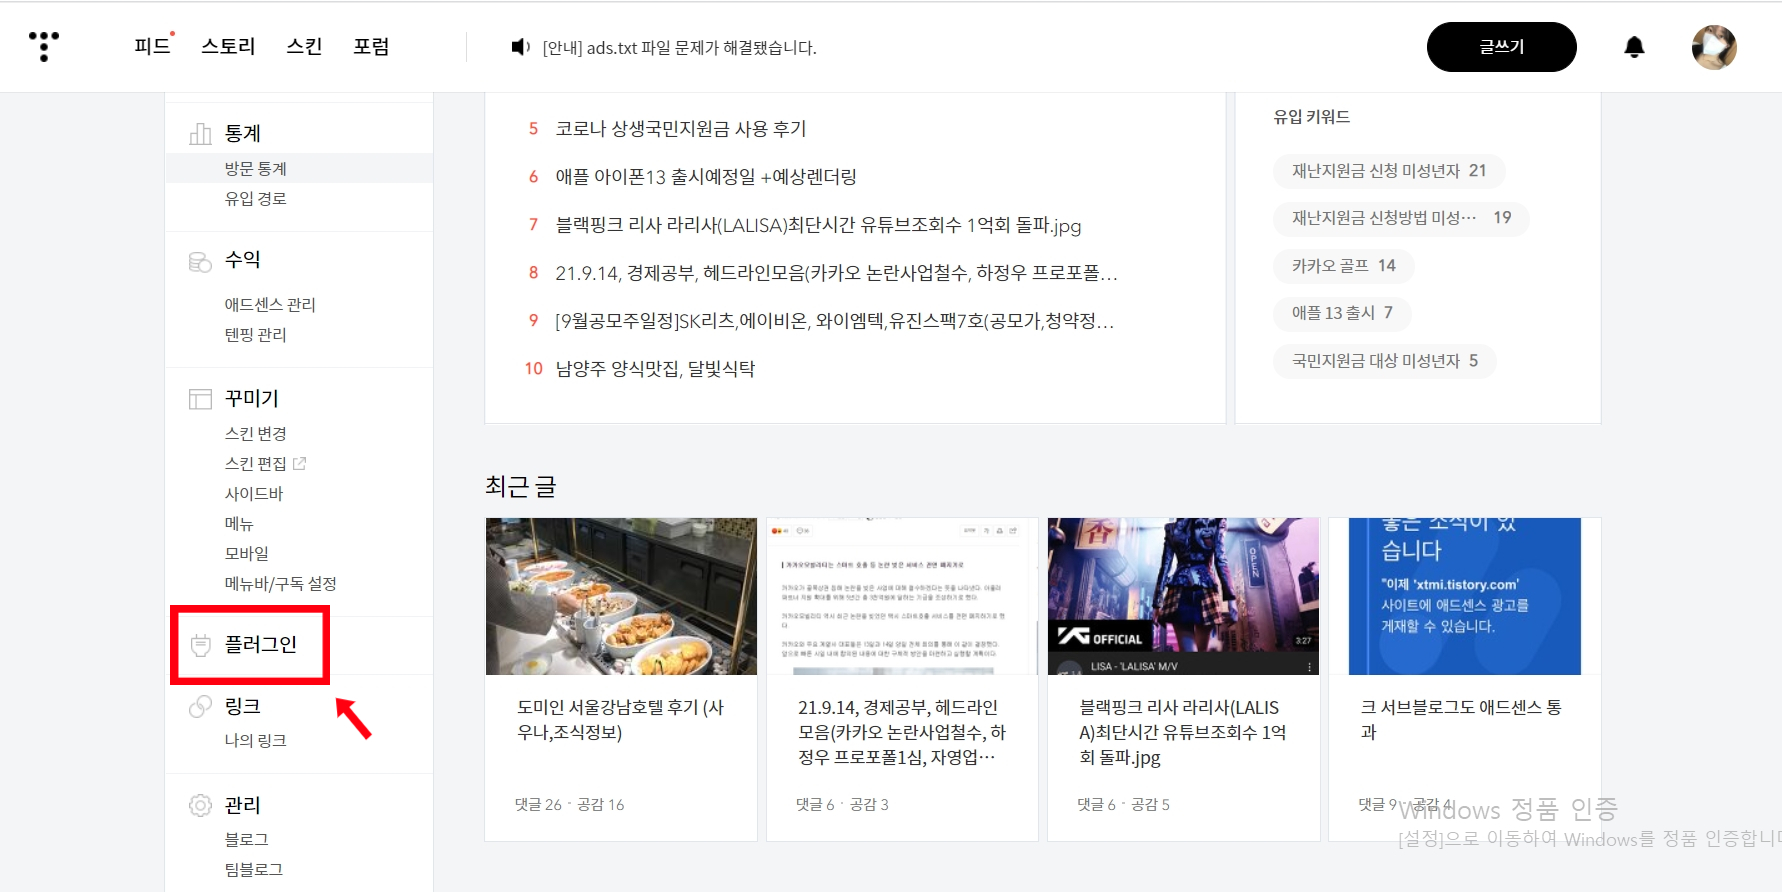The image size is (1782, 892).
Task: Open 스킨 변경 menu item
Action: tap(256, 433)
